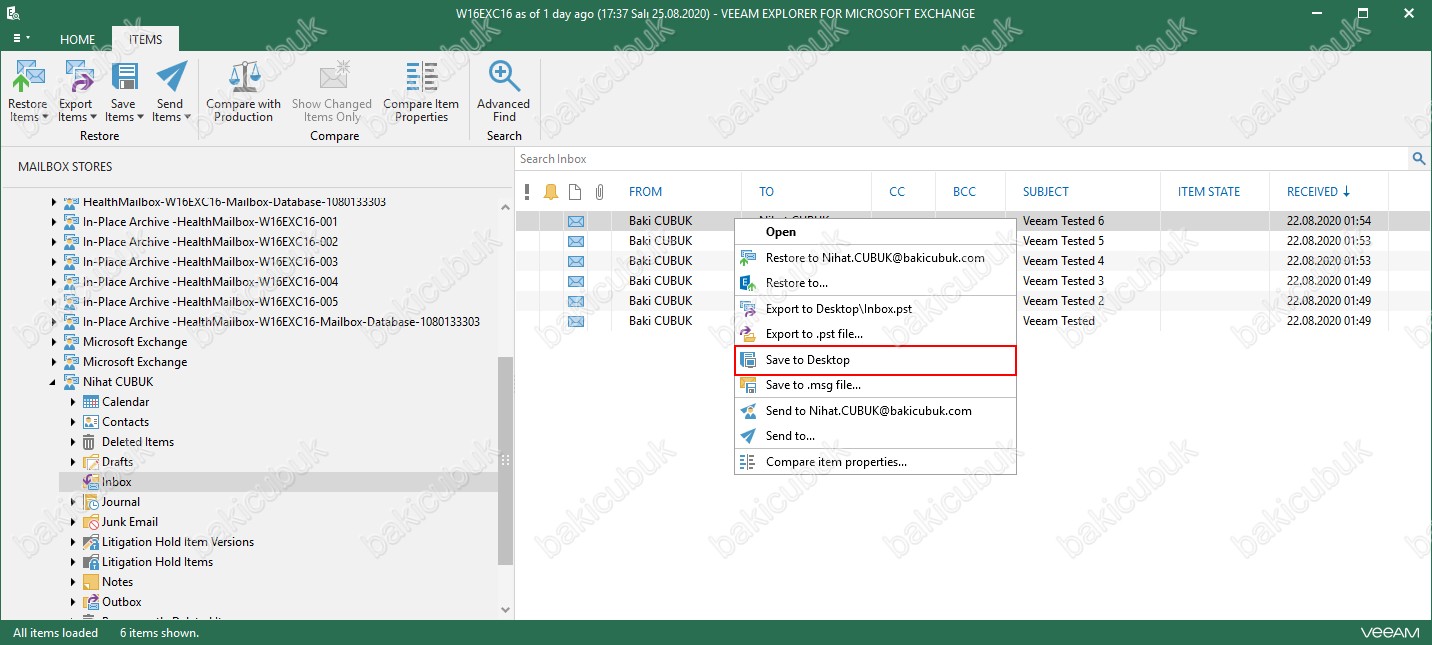Select the Litigation Hold Item Versions folder
The height and width of the screenshot is (645, 1432).
click(x=178, y=542)
